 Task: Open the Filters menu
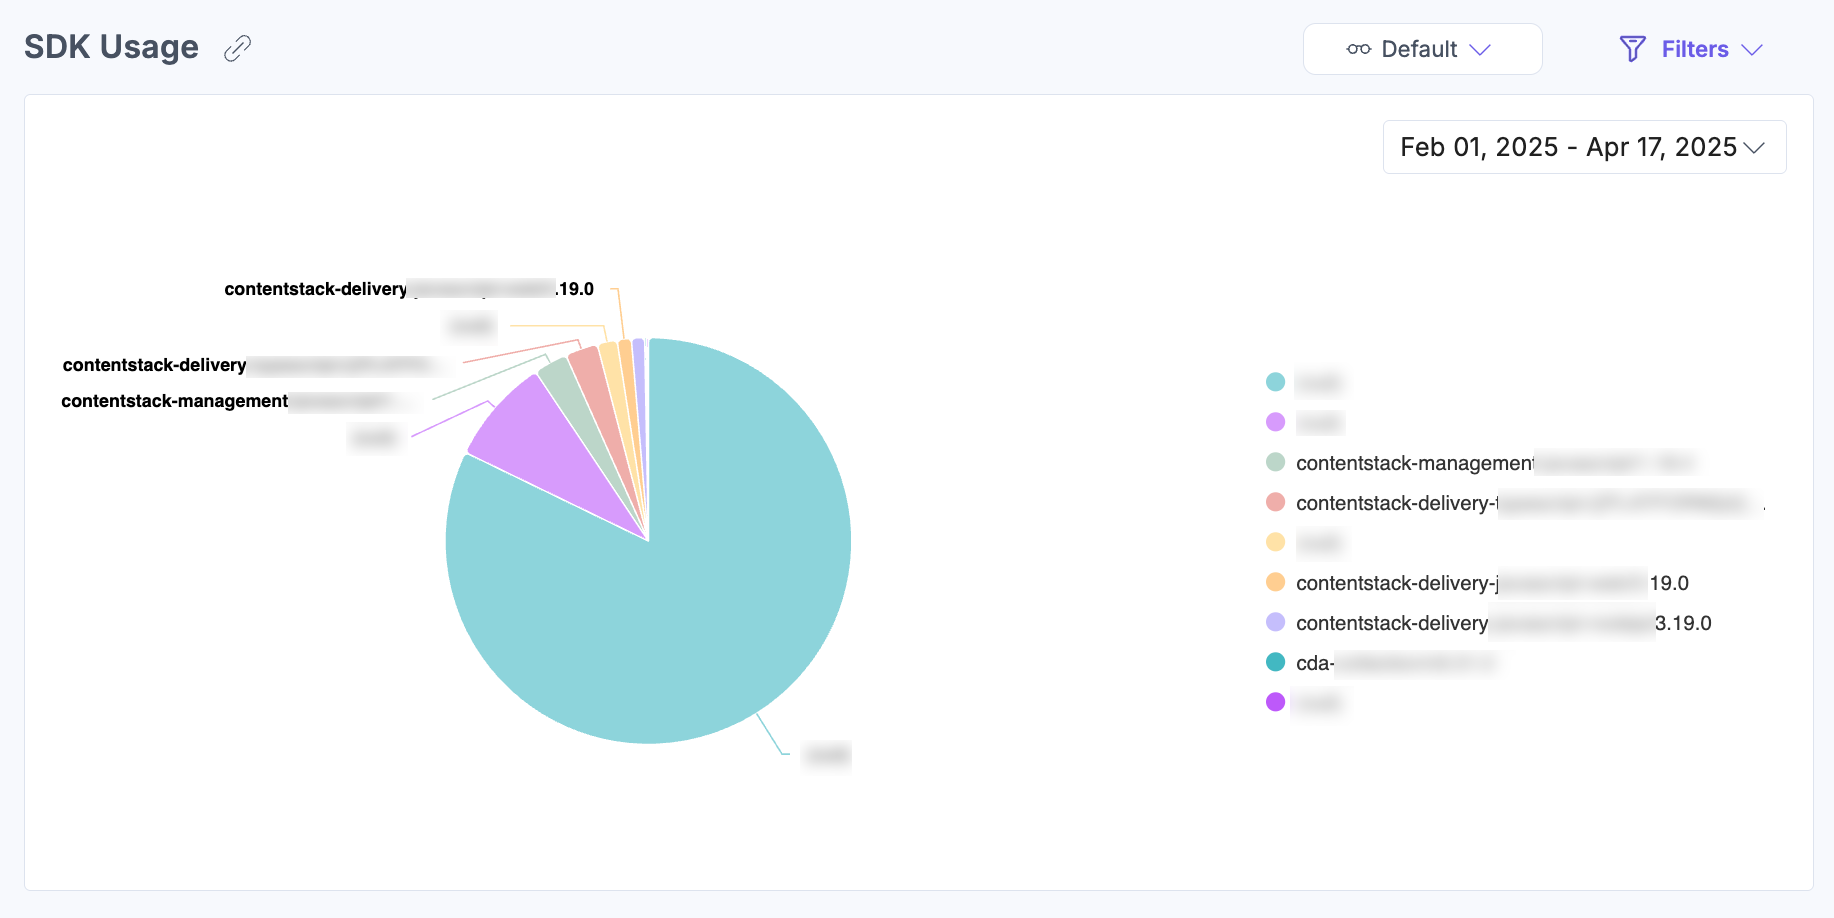1691,49
